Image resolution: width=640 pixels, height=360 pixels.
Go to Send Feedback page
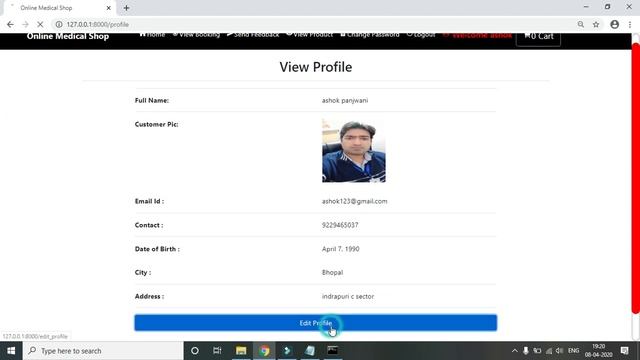(x=253, y=35)
